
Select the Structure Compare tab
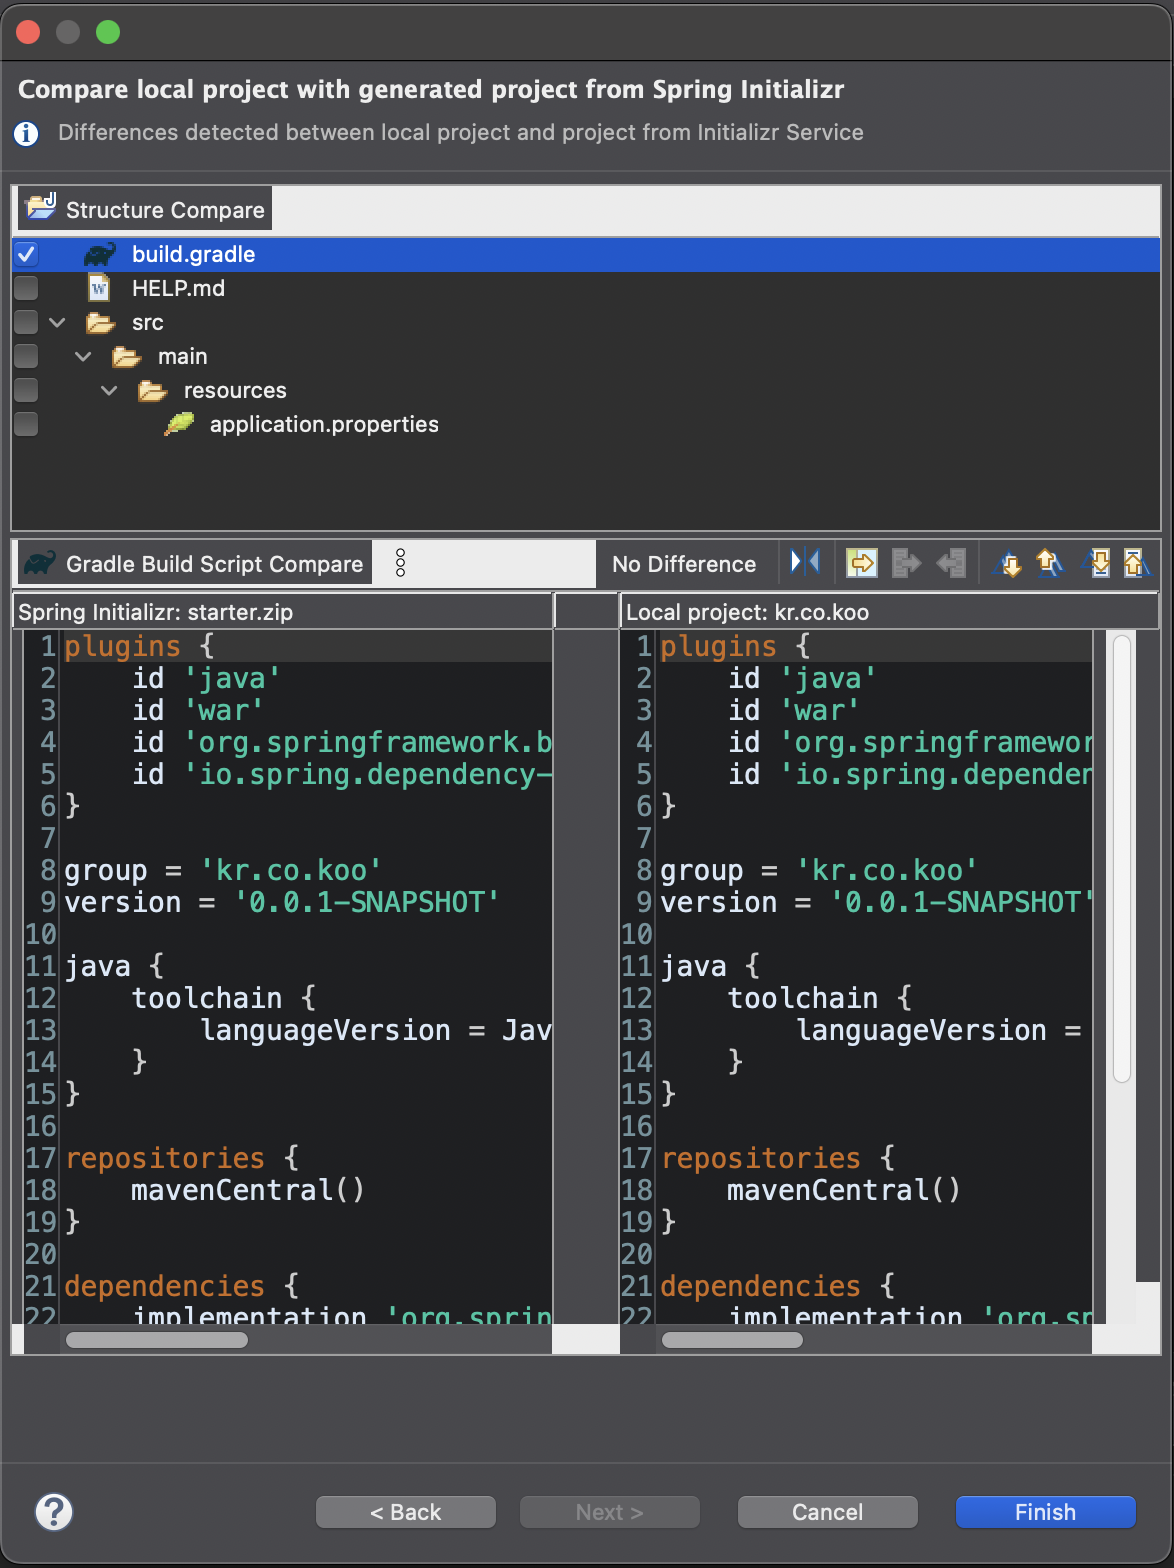pos(144,209)
